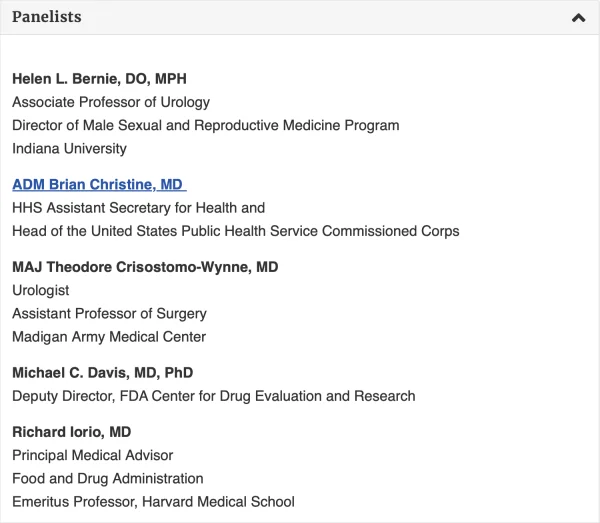The width and height of the screenshot is (600, 523).
Task: Select the Principal Medical Advisor line
Action: [x=92, y=455]
